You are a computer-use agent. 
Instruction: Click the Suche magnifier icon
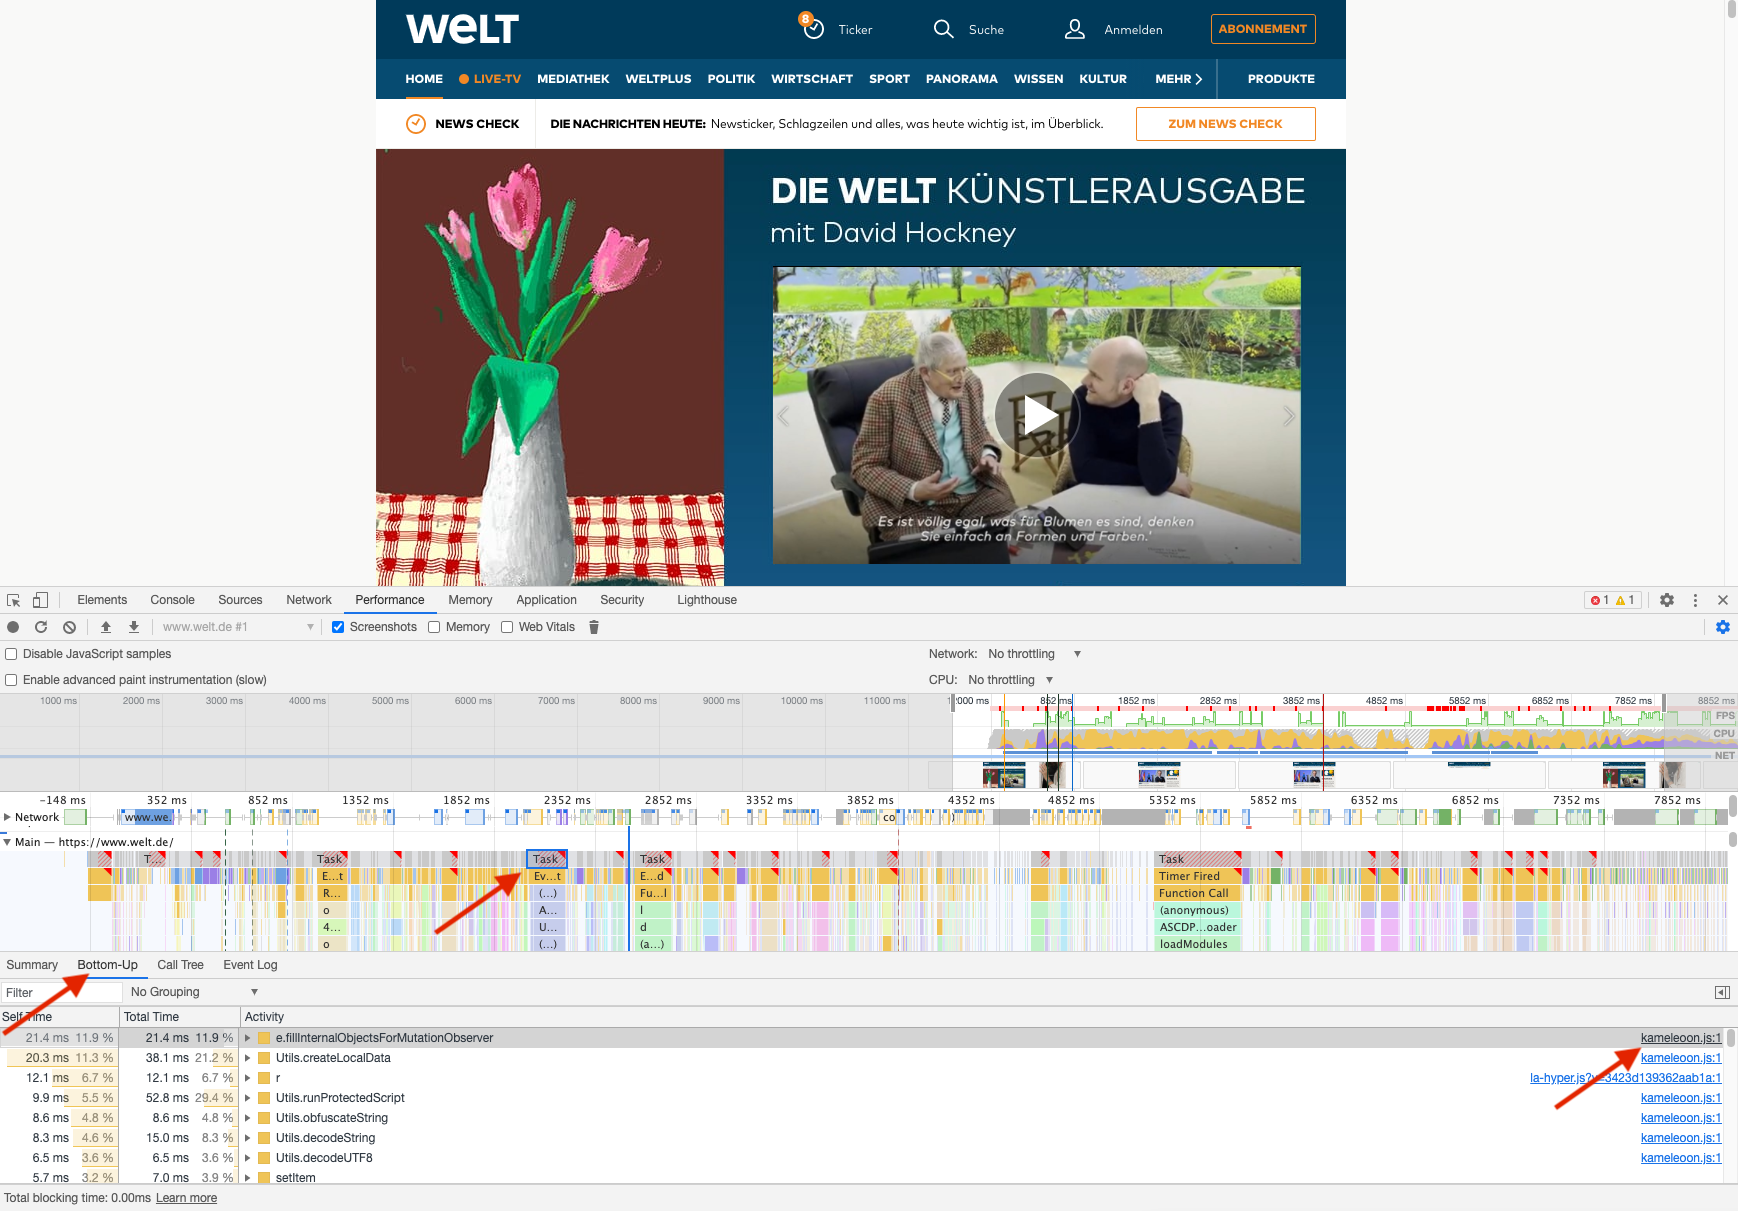pyautogui.click(x=943, y=29)
